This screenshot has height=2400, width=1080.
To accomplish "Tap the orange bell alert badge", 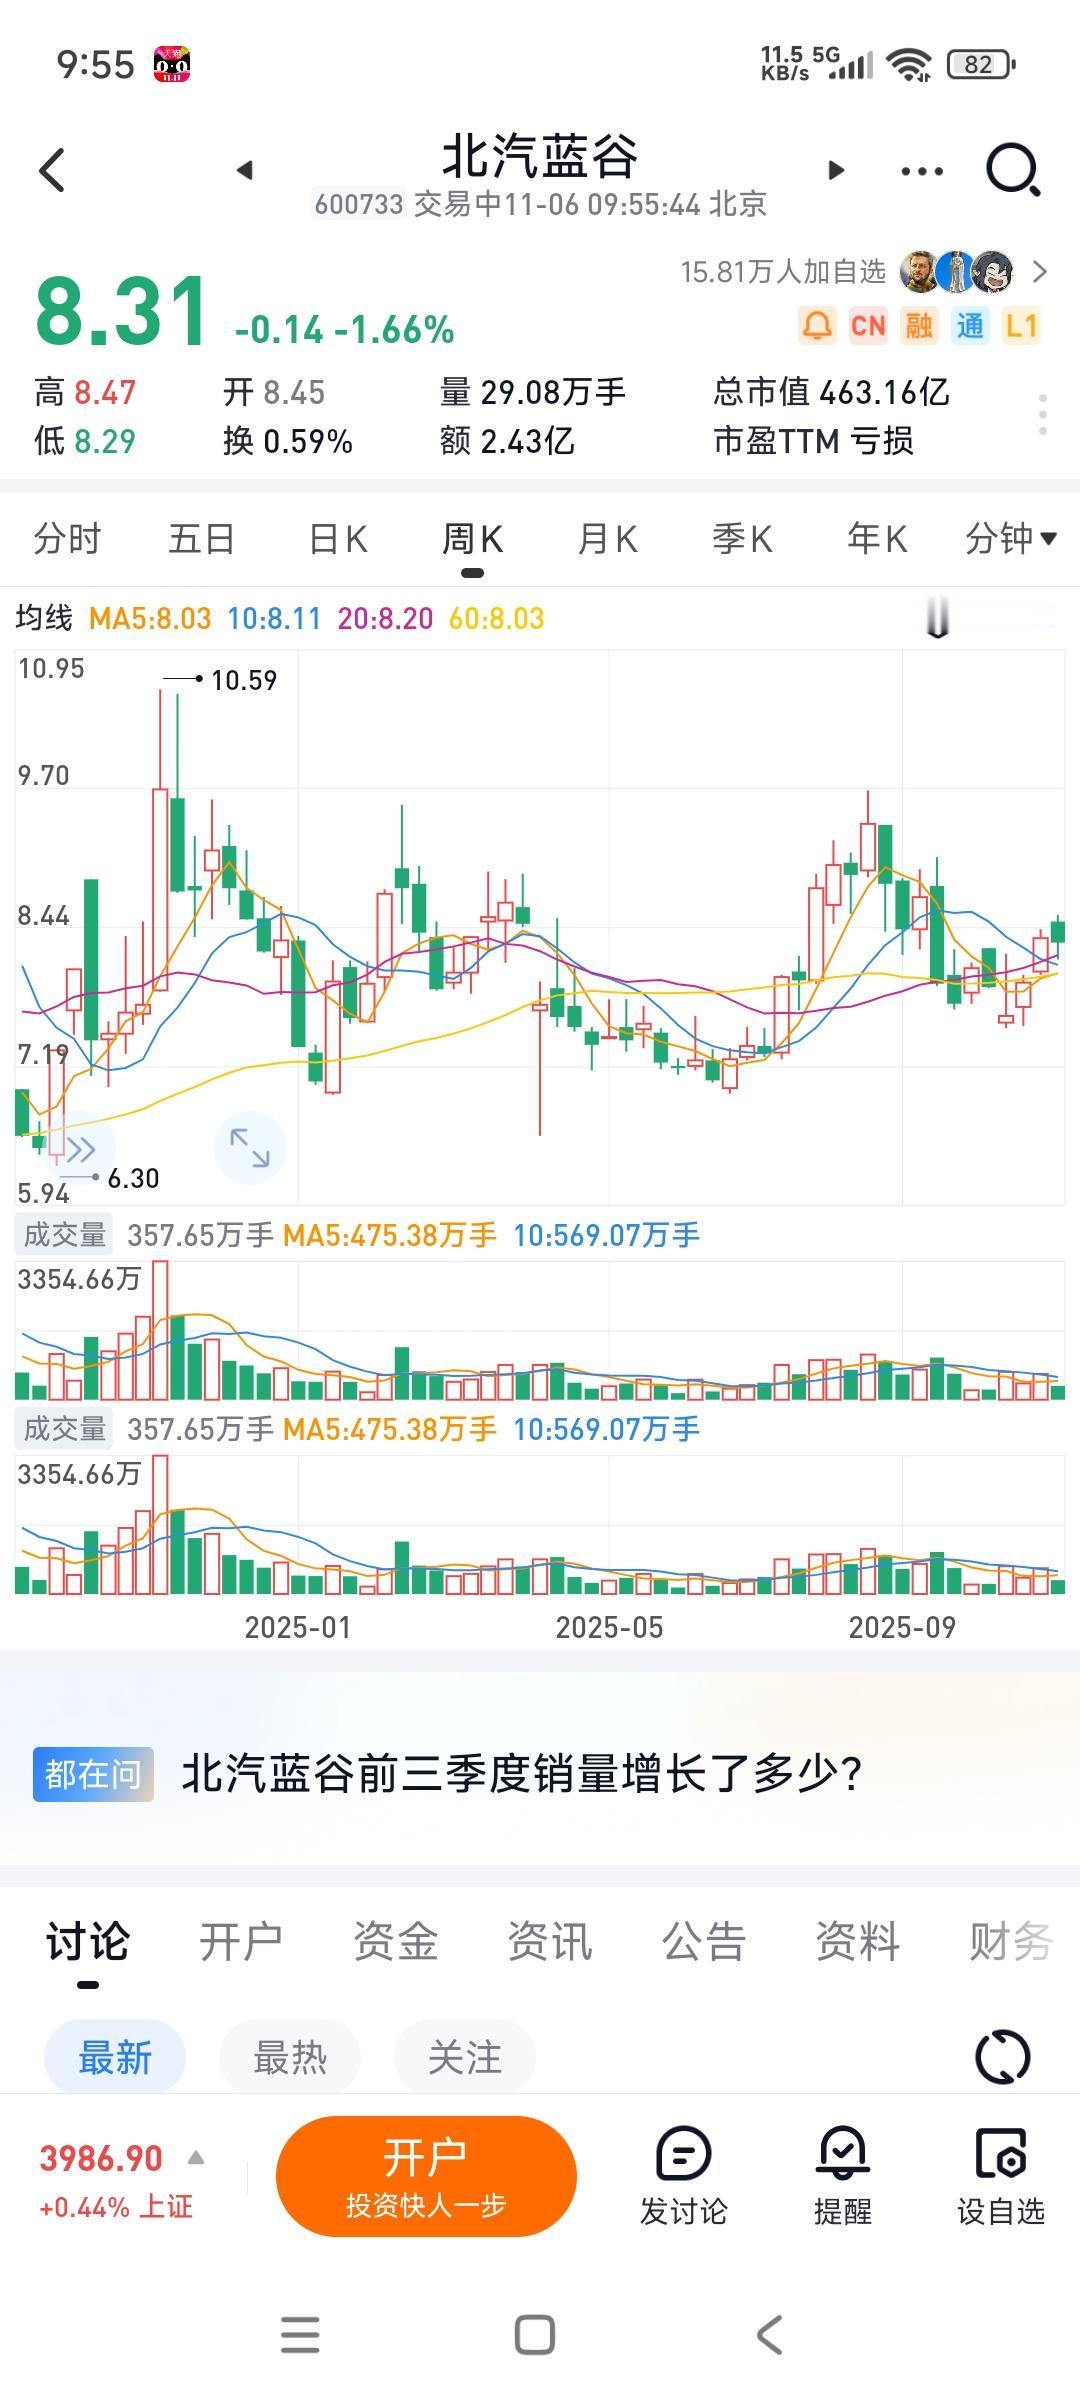I will point(816,326).
